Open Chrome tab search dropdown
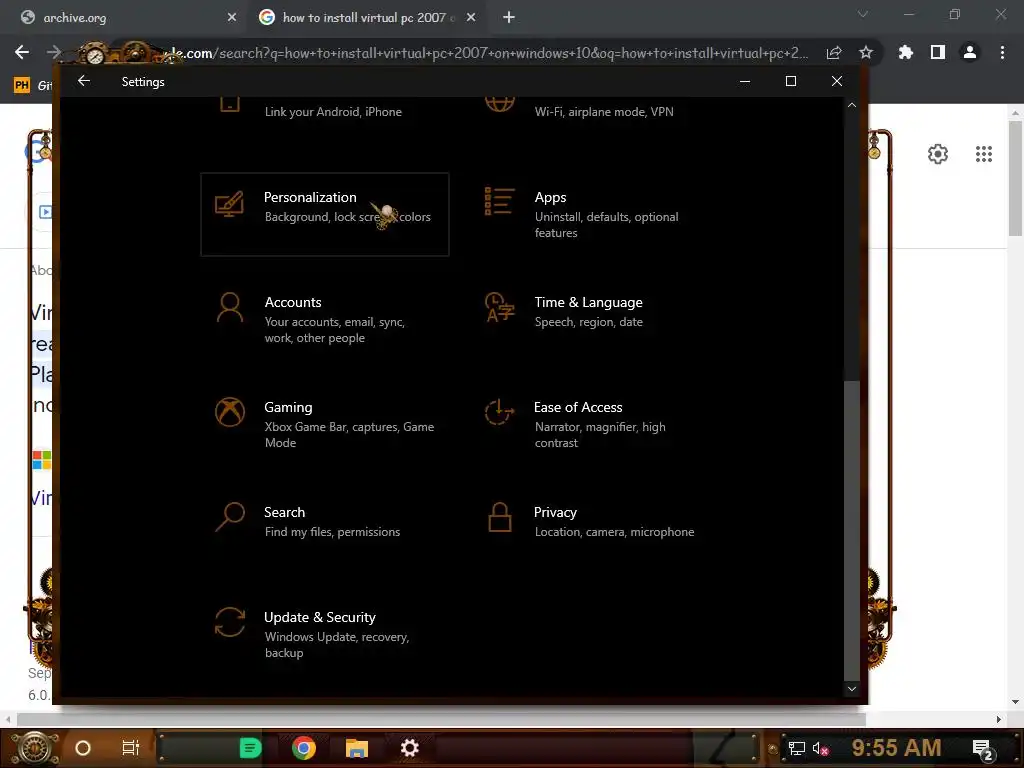Image resolution: width=1024 pixels, height=768 pixels. (863, 14)
